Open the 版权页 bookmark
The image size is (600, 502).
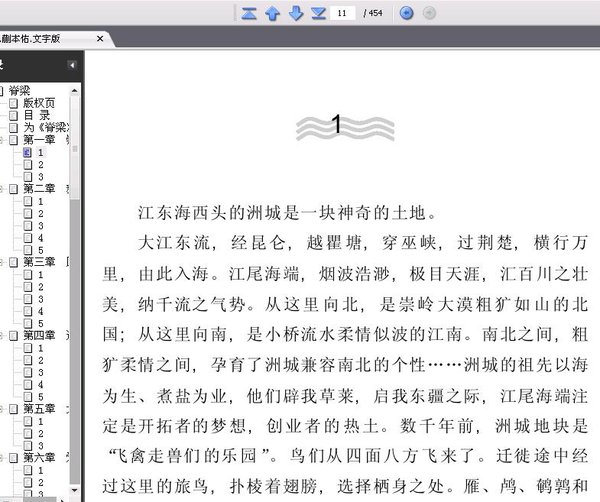[x=39, y=103]
